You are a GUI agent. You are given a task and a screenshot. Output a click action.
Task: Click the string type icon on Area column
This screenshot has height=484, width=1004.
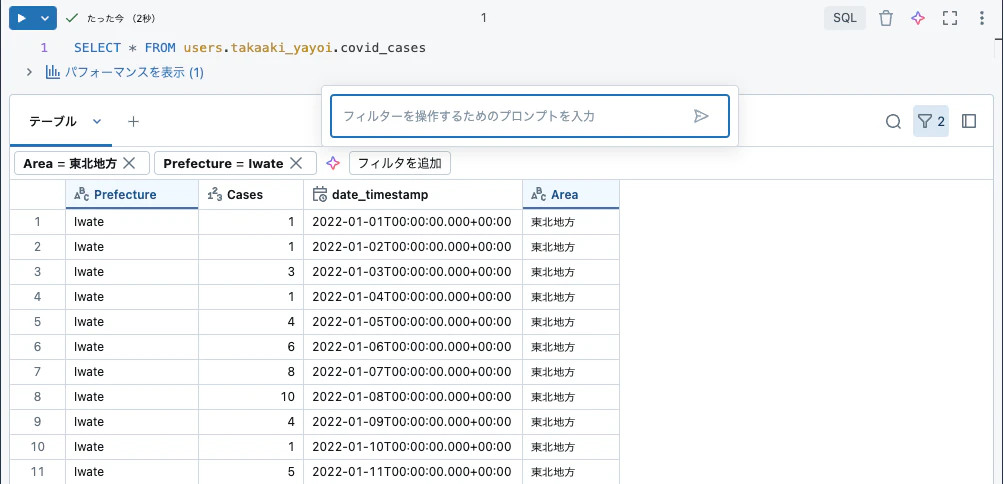(x=539, y=195)
